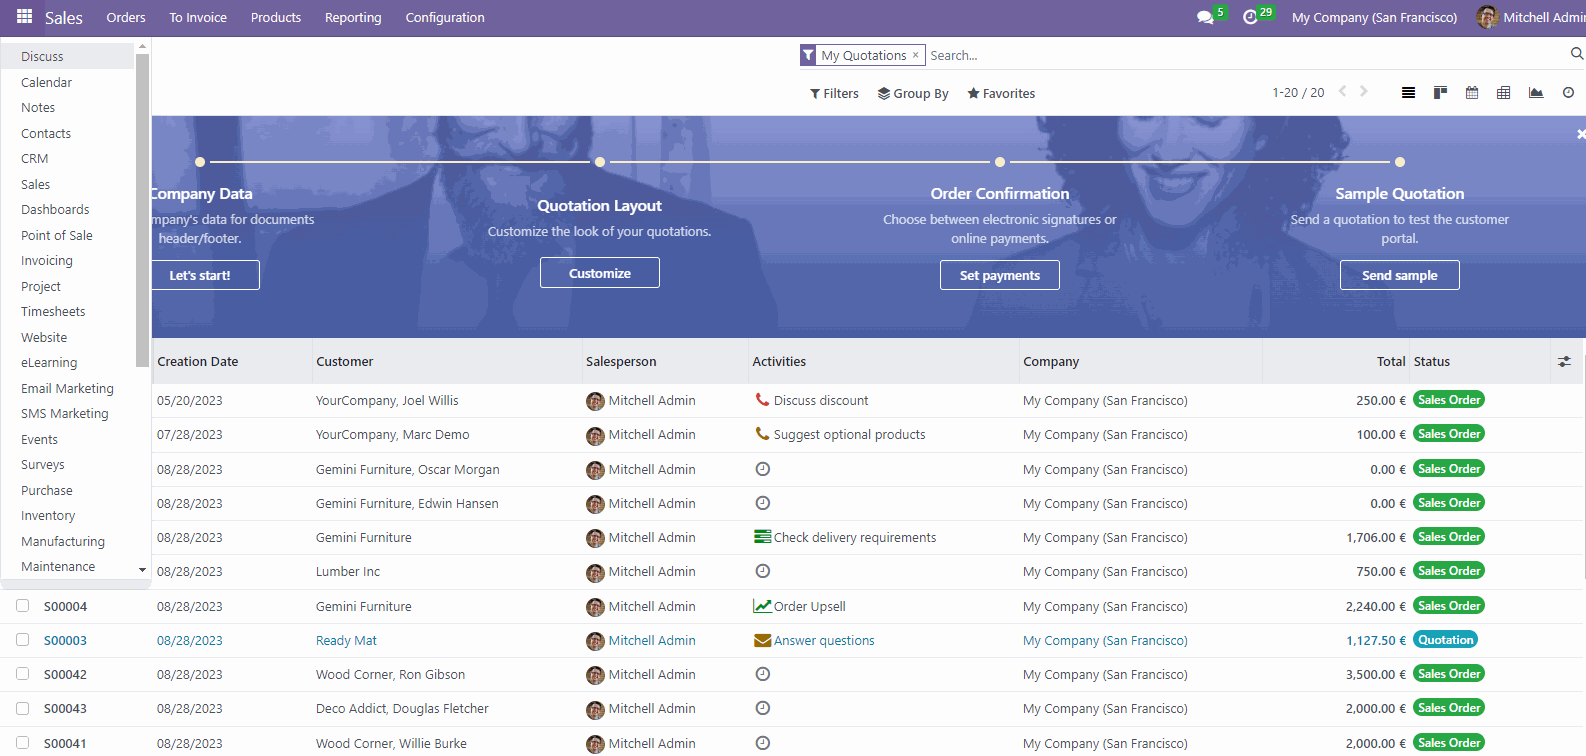Open the Filters dropdown
Image resolution: width=1586 pixels, height=756 pixels.
[x=834, y=93]
